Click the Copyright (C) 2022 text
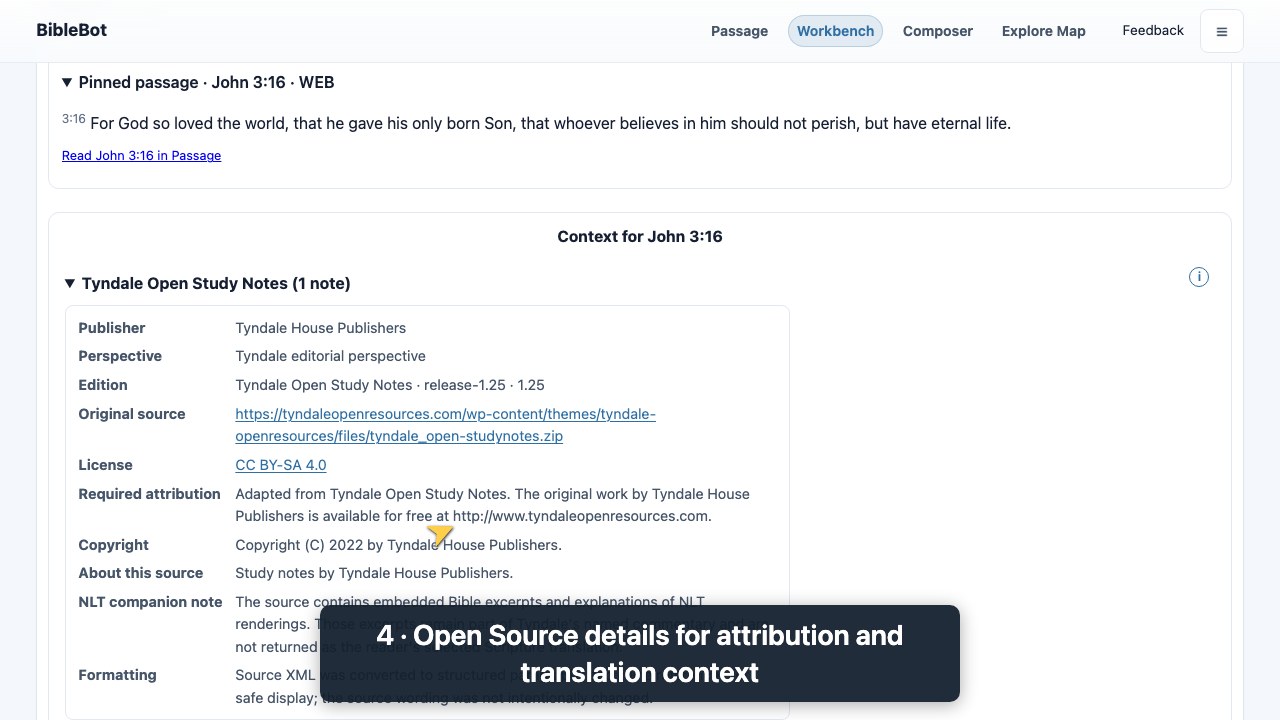1280x720 pixels. point(398,545)
